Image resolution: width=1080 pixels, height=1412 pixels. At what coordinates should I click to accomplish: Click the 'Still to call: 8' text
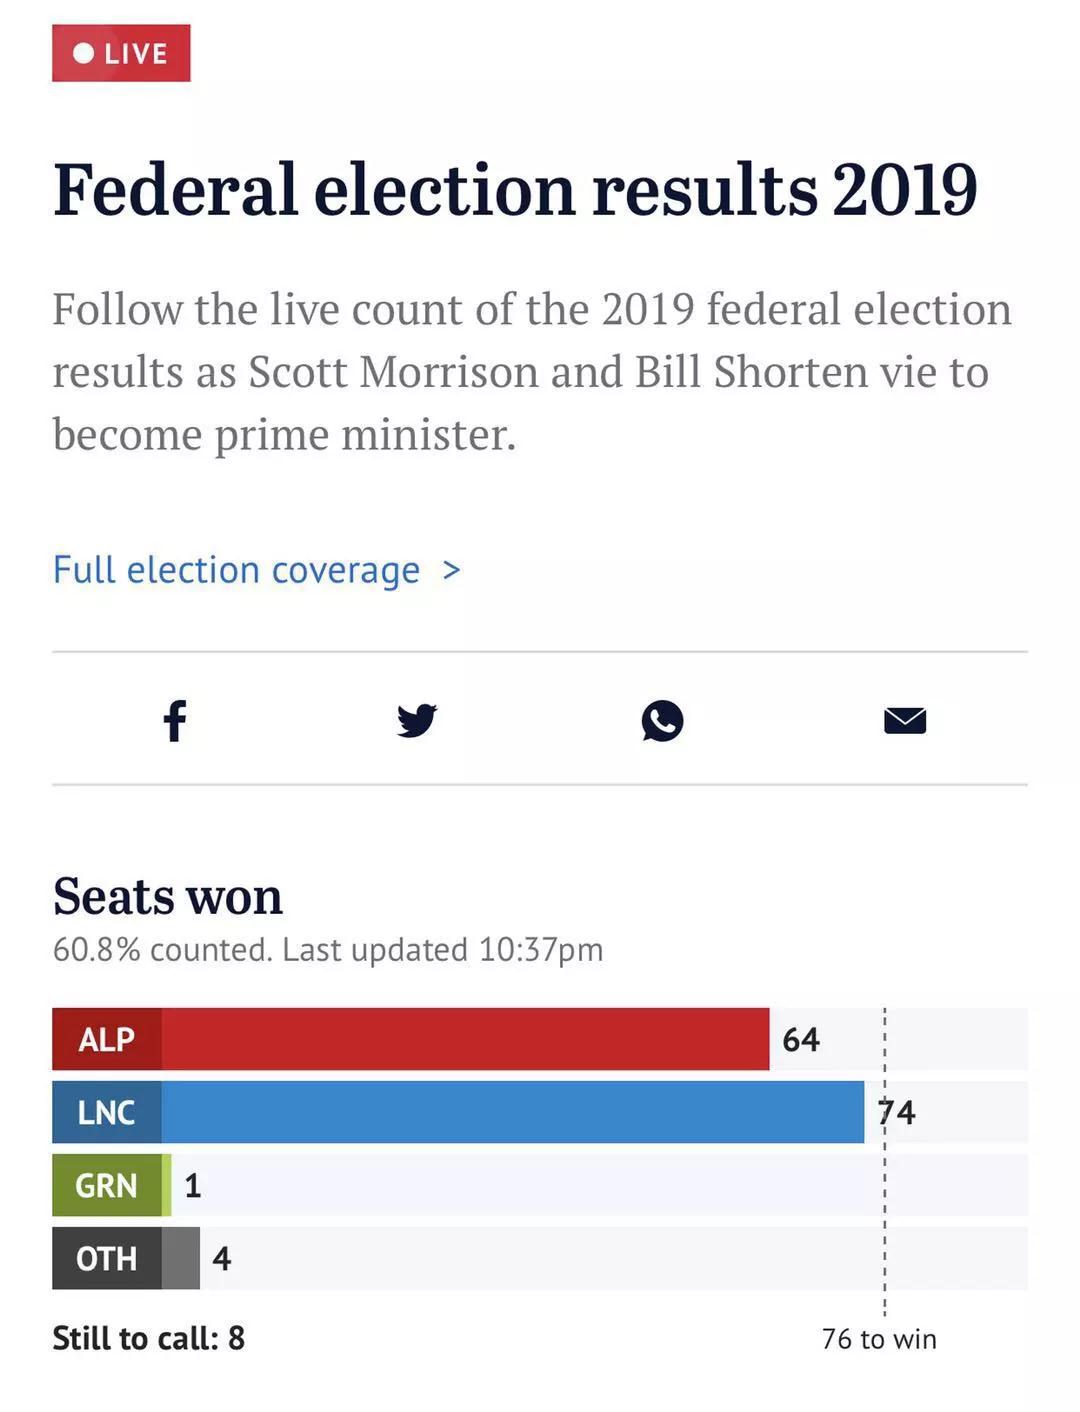coord(149,1338)
